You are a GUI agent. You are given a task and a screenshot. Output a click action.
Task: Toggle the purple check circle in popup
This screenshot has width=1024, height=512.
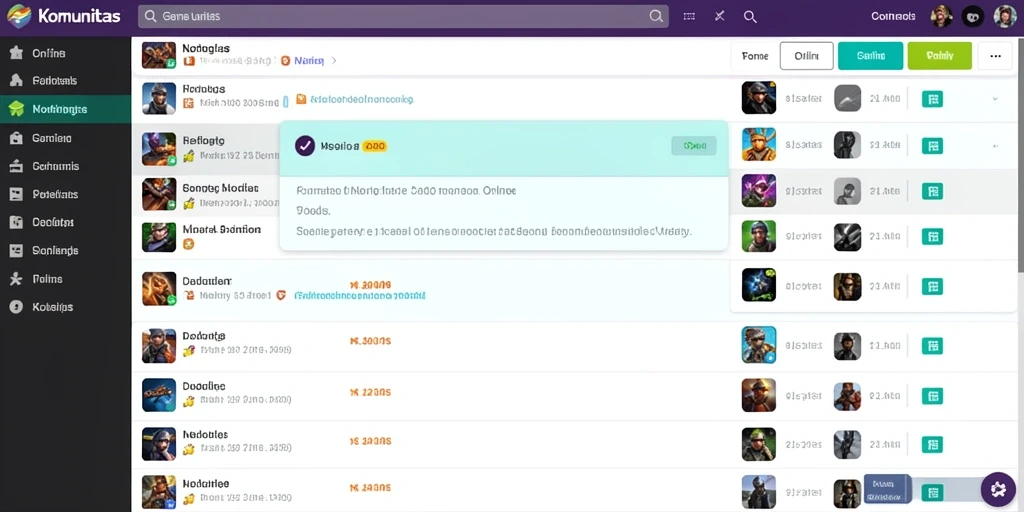tap(305, 146)
